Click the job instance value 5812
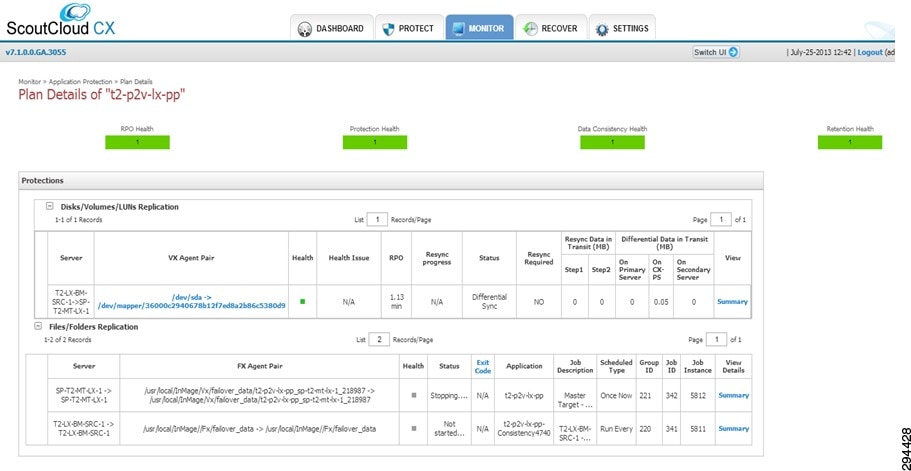The width and height of the screenshot is (911, 471). point(698,396)
